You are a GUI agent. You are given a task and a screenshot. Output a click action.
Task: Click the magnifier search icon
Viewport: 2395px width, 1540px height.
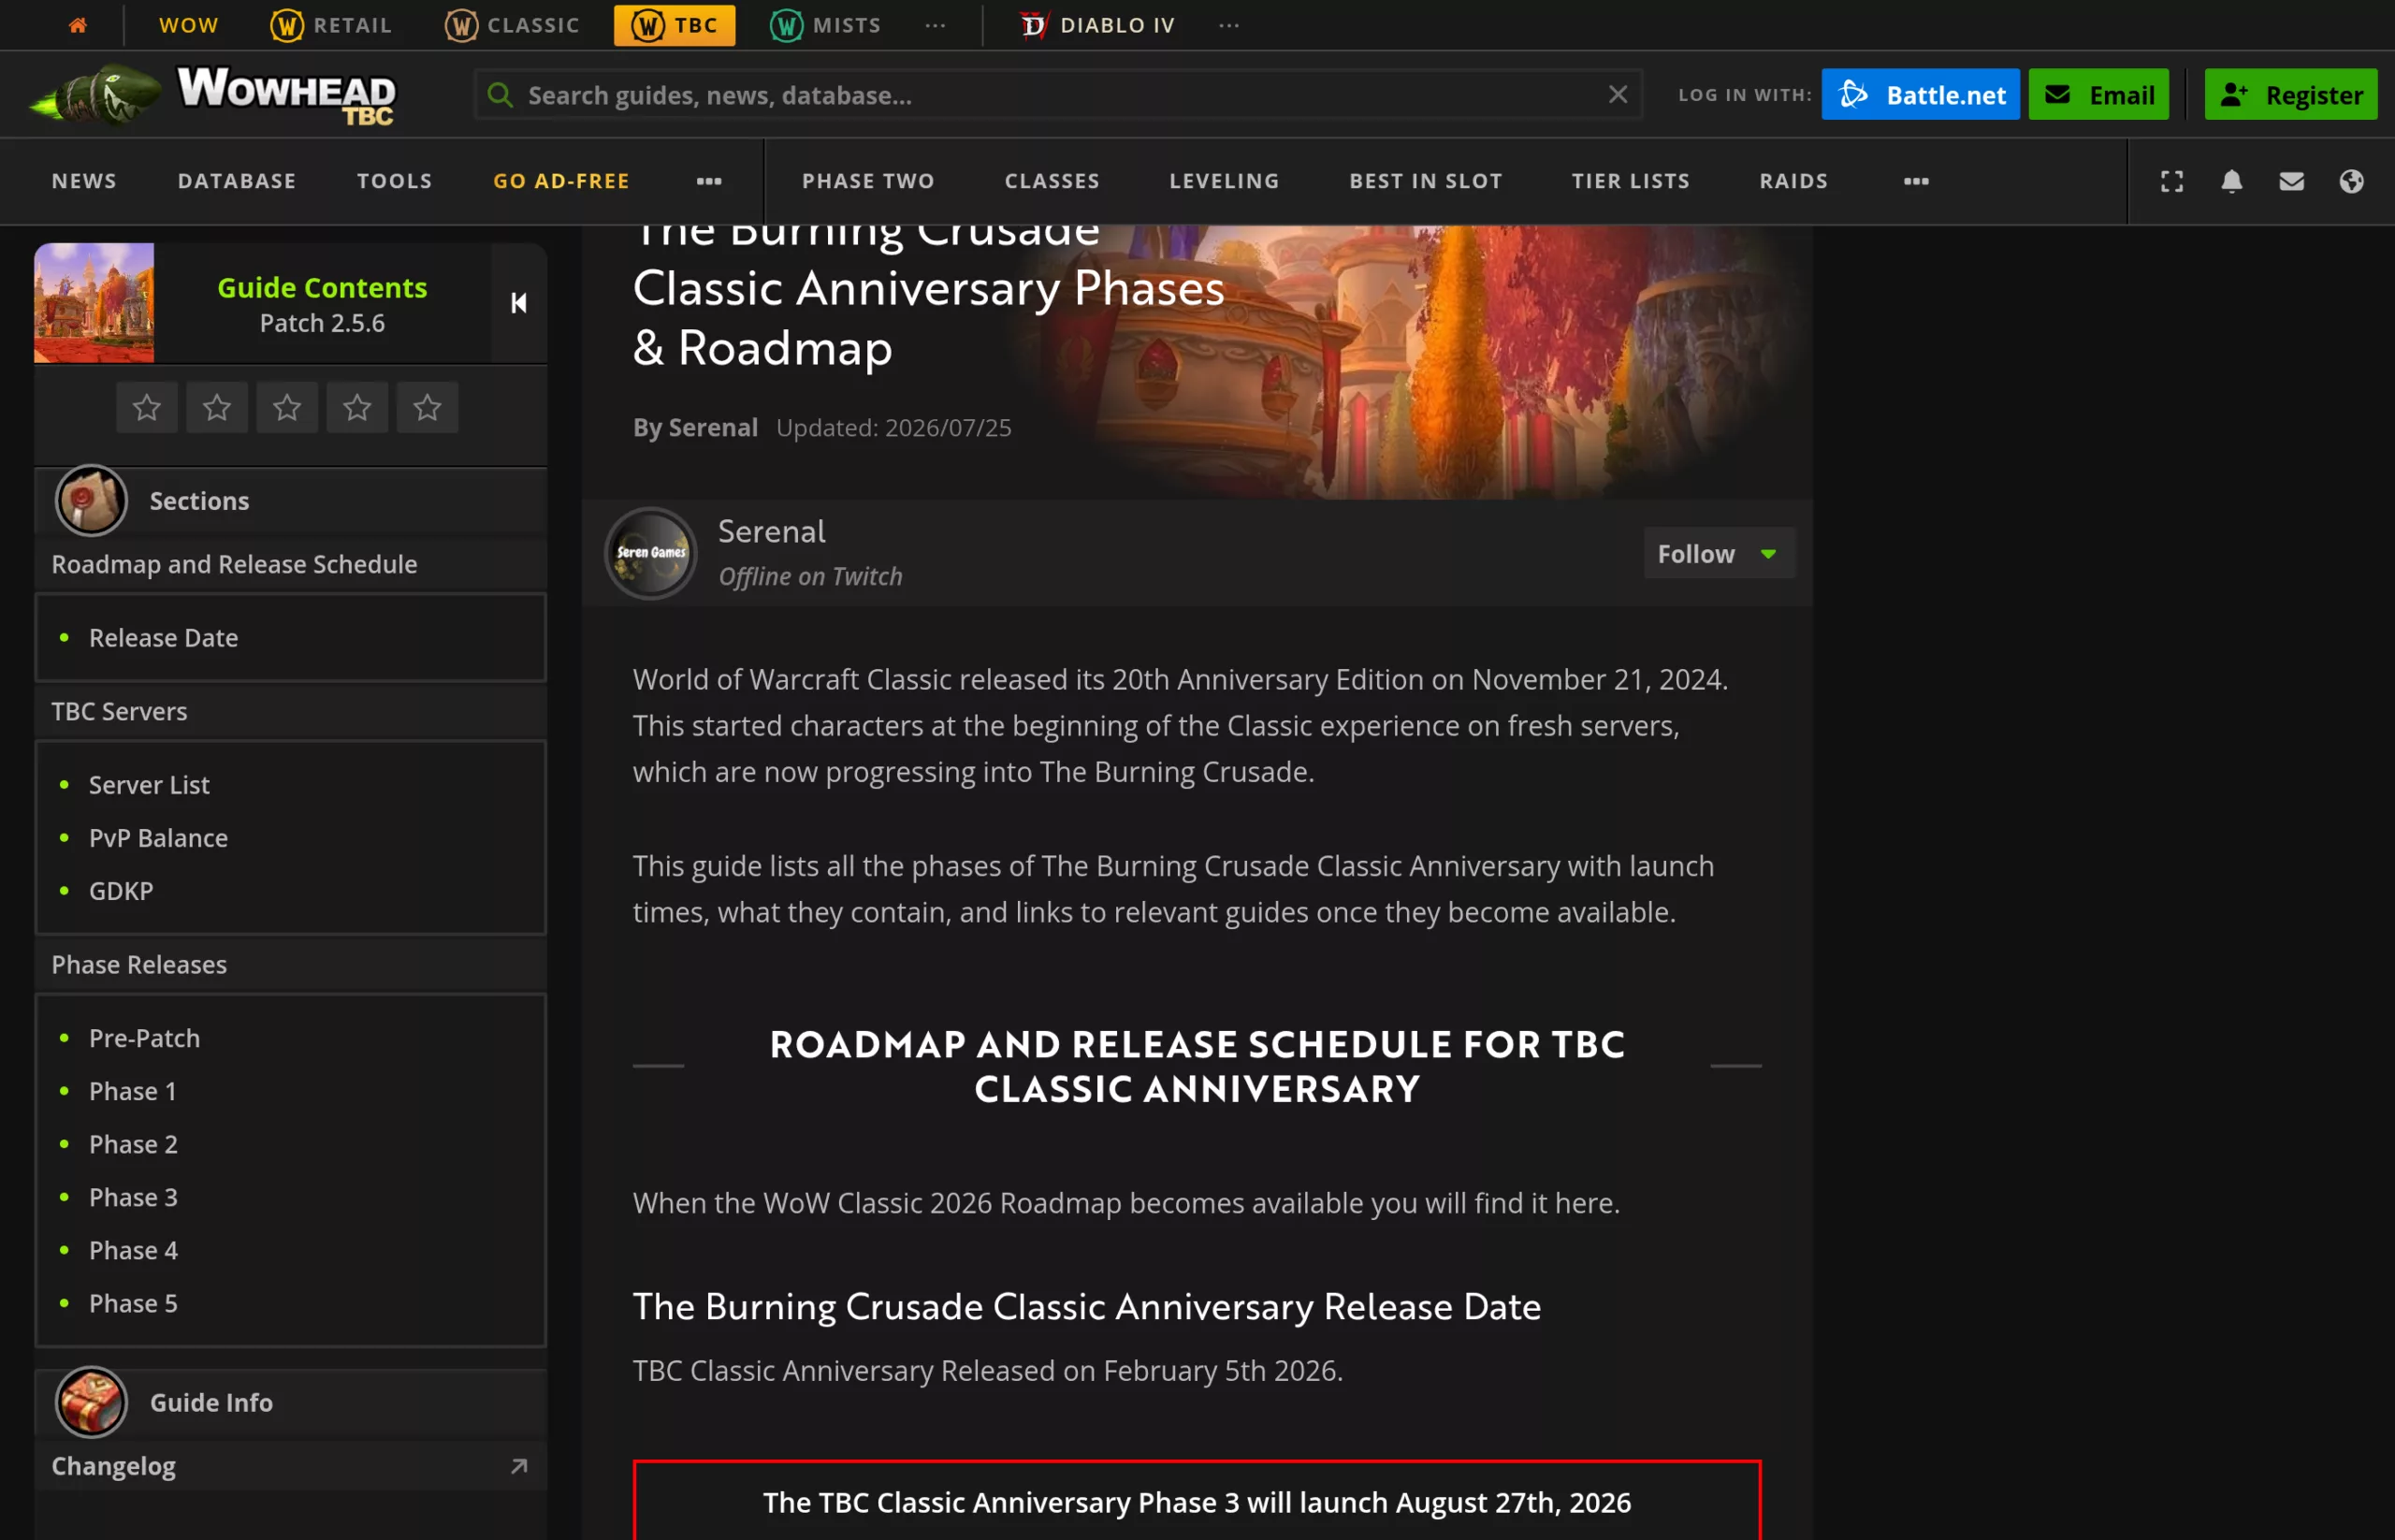pos(500,95)
